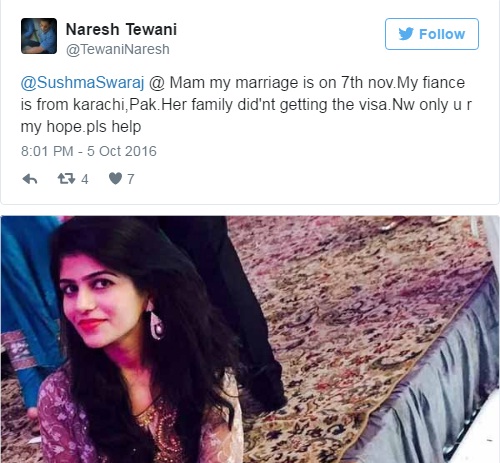Click the tweet text about marriage visa
Screen dimensions: 500x463
[x=246, y=104]
